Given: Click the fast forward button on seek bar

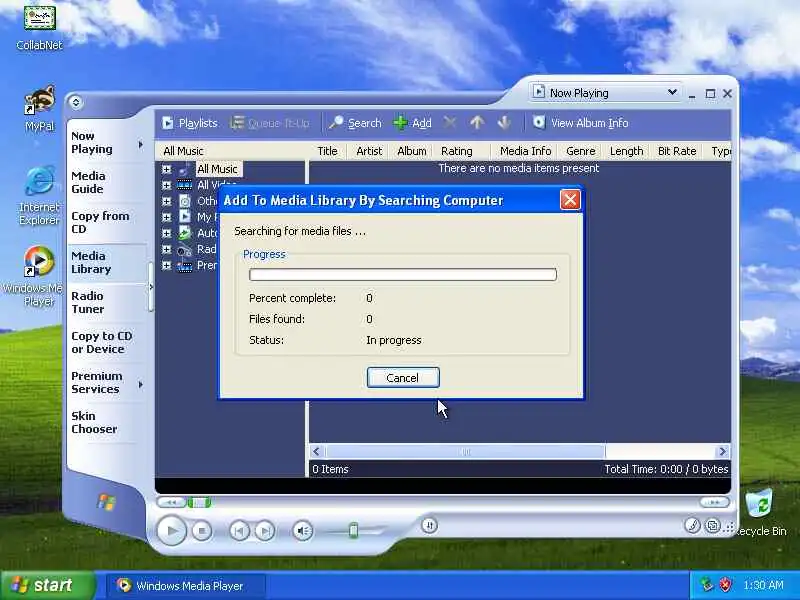Looking at the screenshot, I should 714,503.
